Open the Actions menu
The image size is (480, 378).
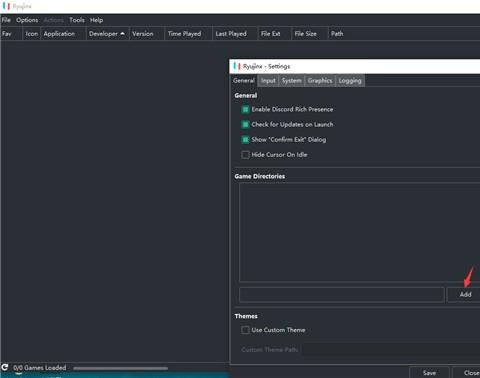click(53, 20)
